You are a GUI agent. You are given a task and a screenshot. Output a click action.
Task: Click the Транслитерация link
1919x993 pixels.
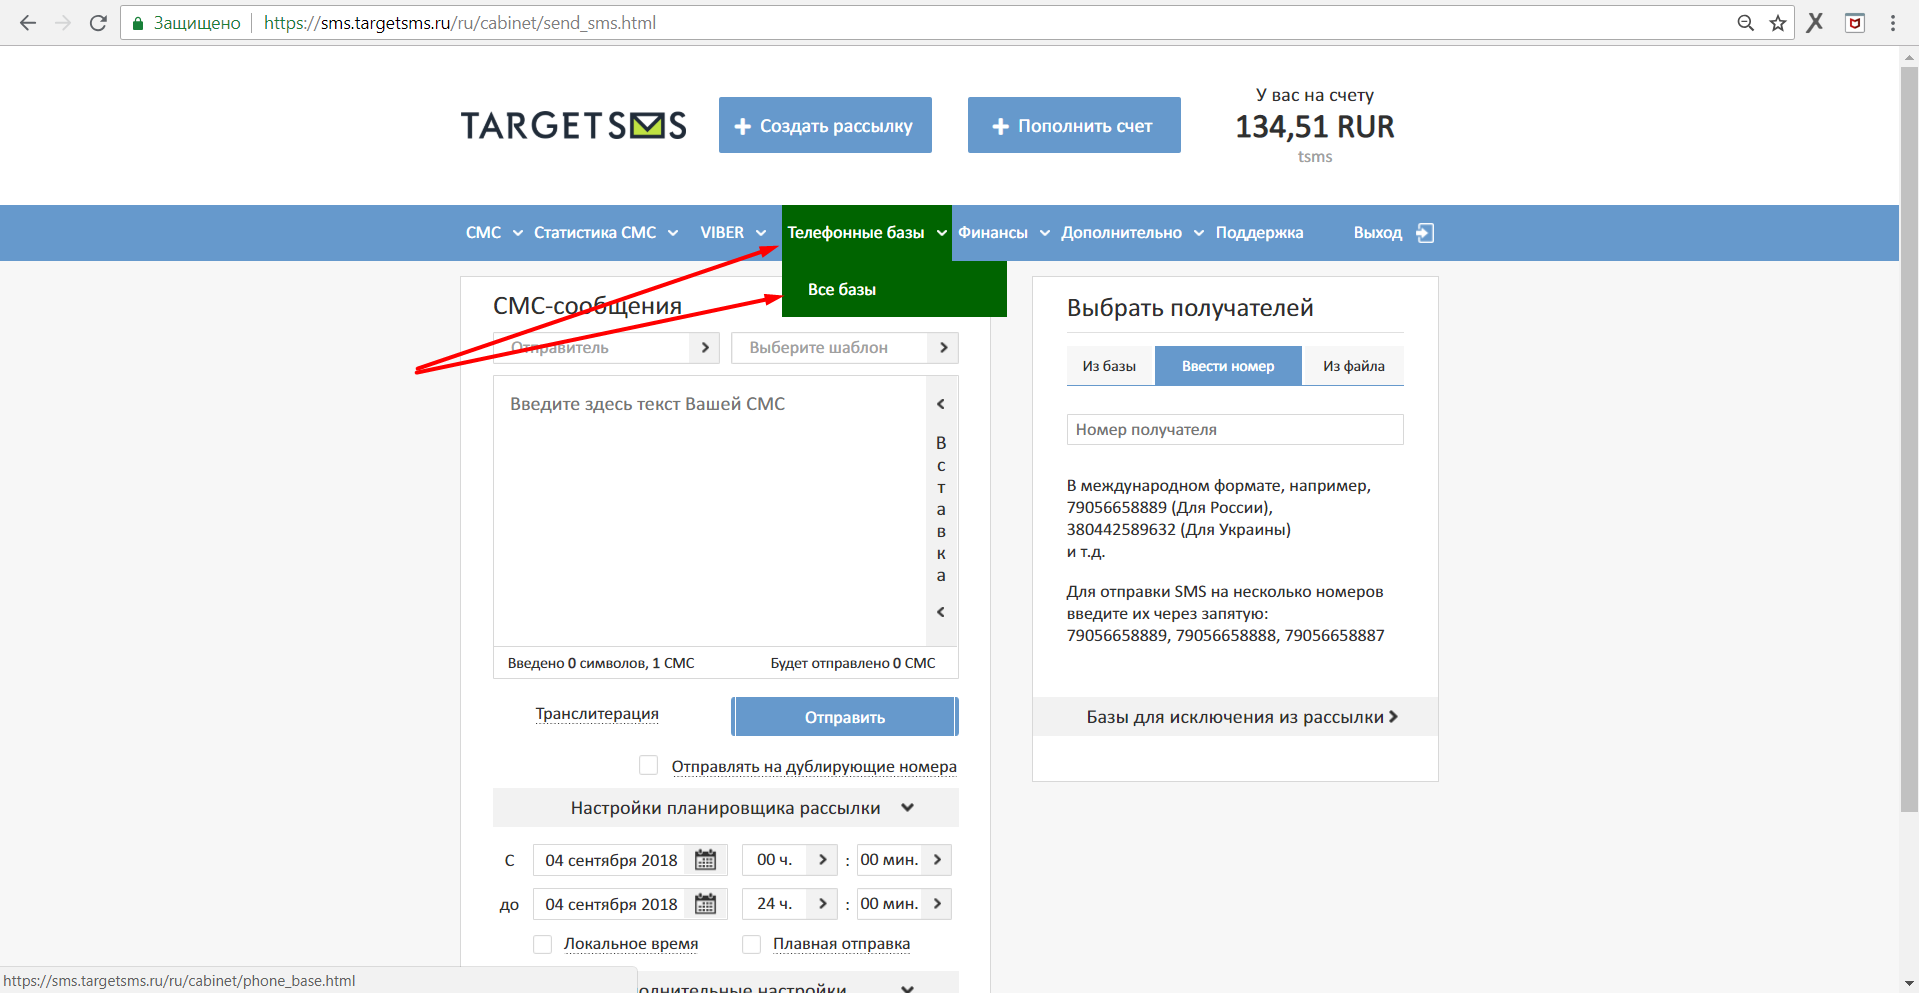coord(597,714)
